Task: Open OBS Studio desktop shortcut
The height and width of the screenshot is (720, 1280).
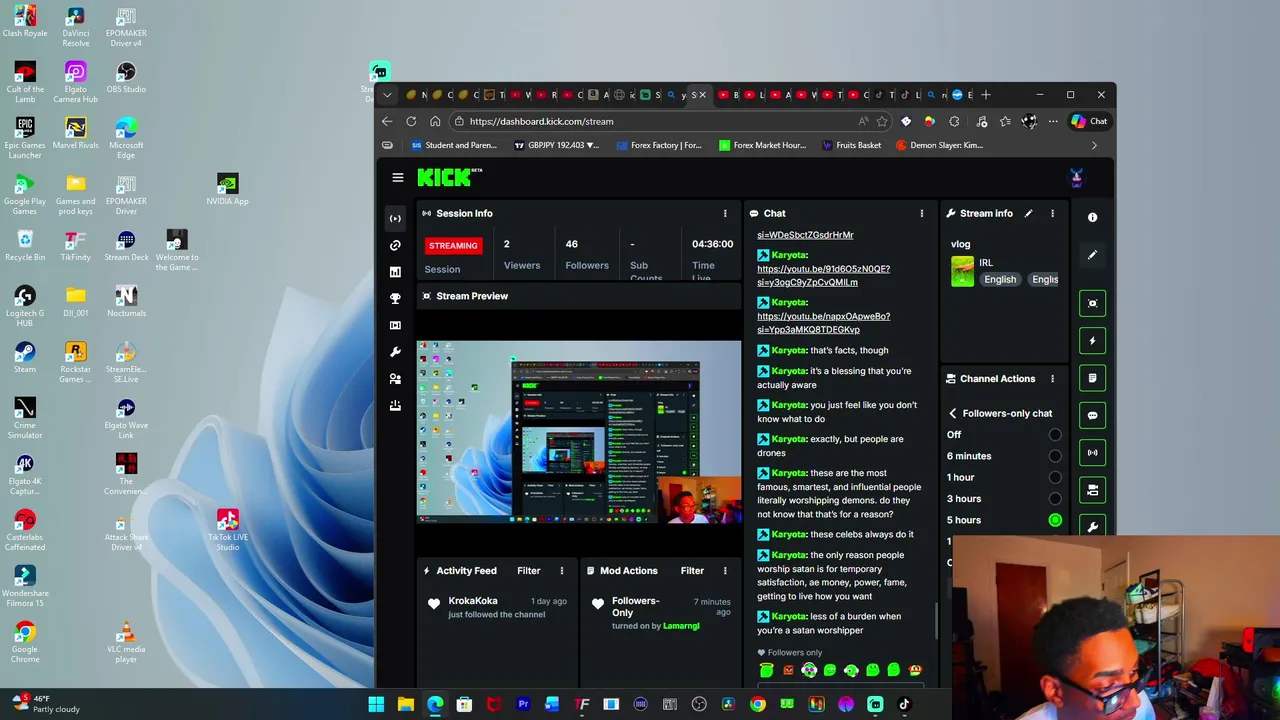Action: coord(126,78)
